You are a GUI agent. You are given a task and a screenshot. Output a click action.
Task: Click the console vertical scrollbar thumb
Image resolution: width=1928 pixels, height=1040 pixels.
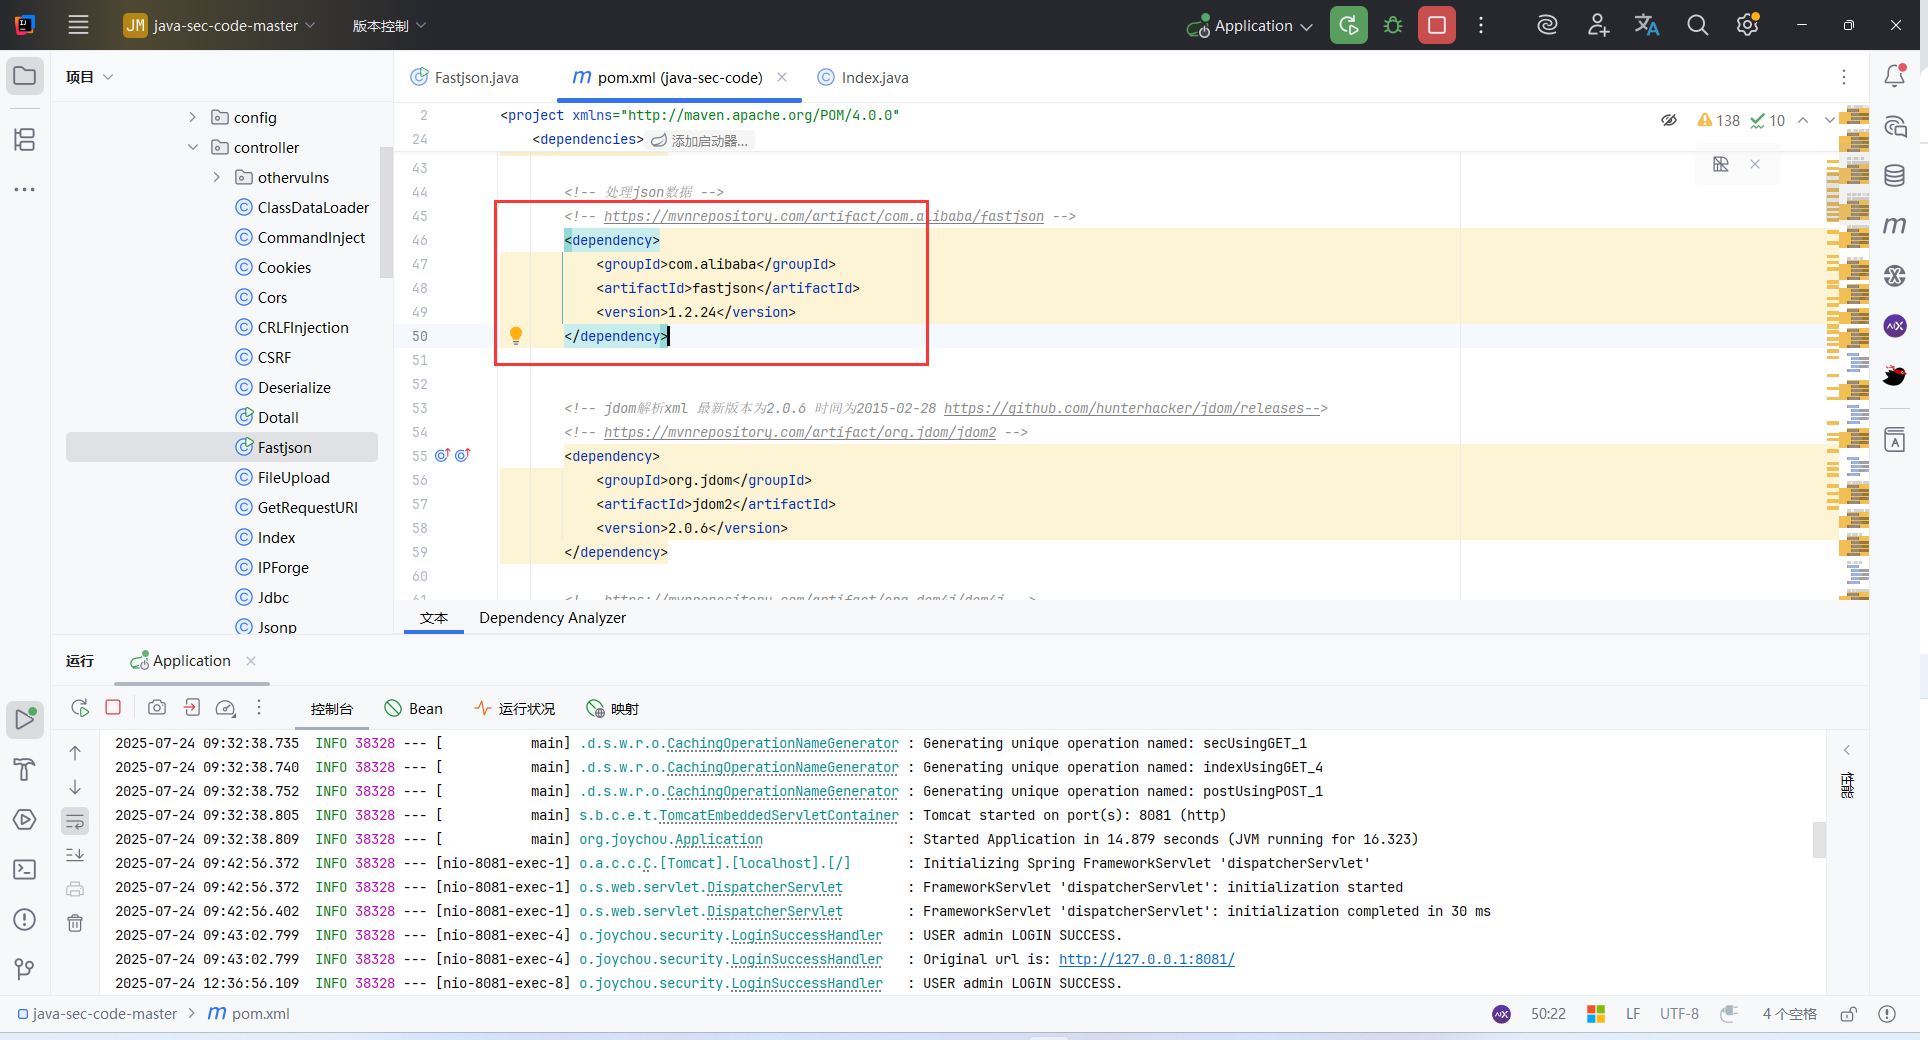(x=1819, y=839)
